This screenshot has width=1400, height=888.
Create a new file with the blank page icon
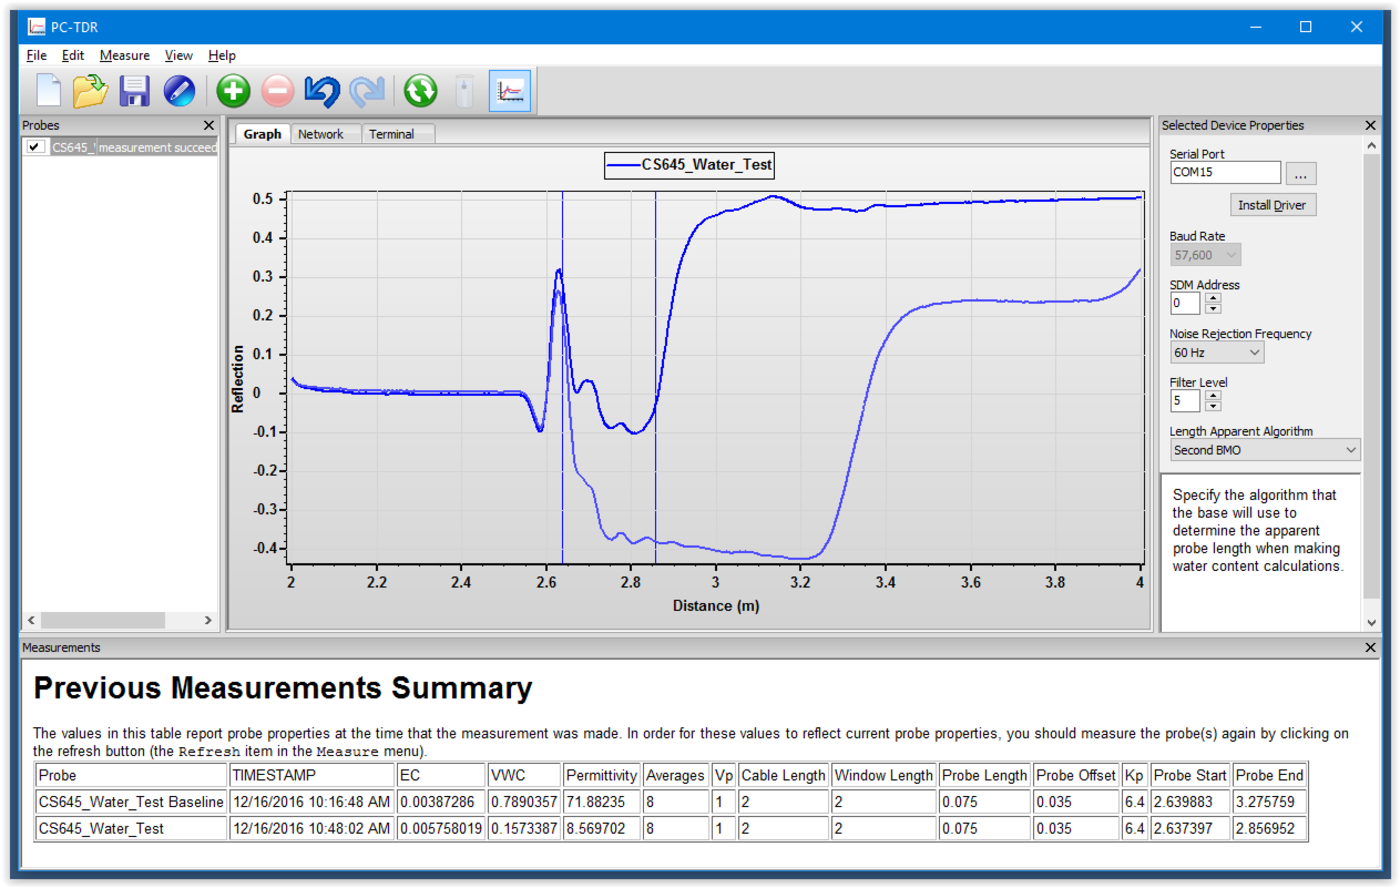[x=48, y=91]
